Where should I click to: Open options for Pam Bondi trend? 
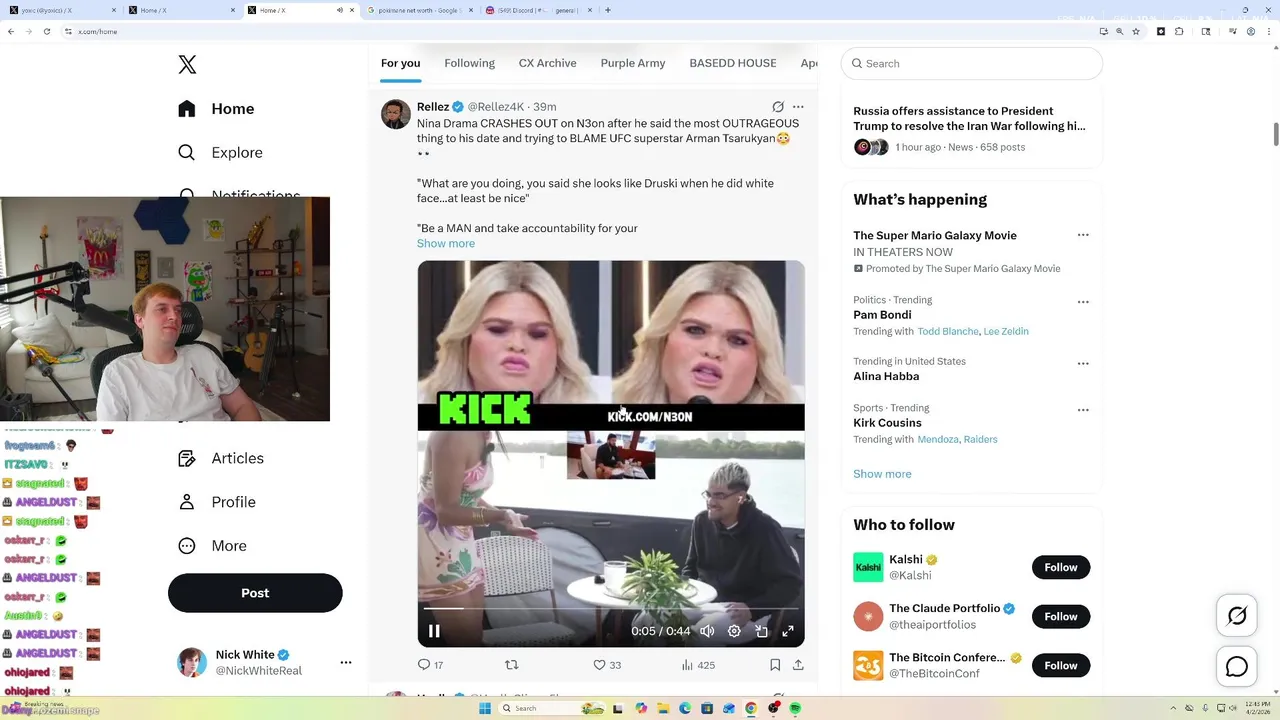coord(1083,302)
